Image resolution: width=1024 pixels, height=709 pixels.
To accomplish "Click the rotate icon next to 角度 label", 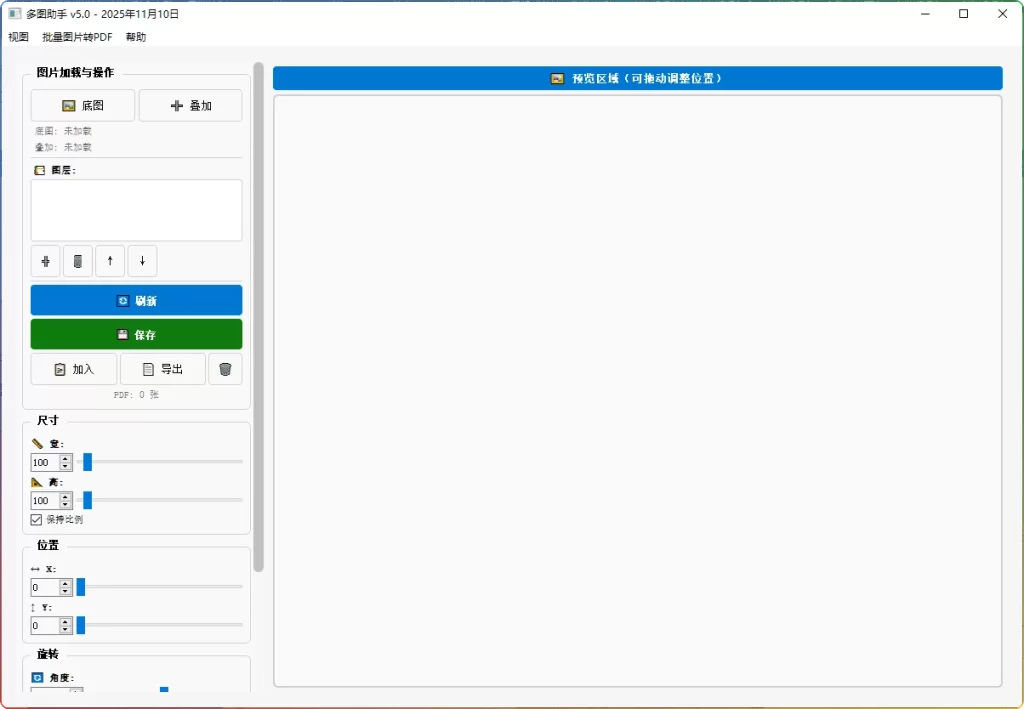I will [x=37, y=677].
